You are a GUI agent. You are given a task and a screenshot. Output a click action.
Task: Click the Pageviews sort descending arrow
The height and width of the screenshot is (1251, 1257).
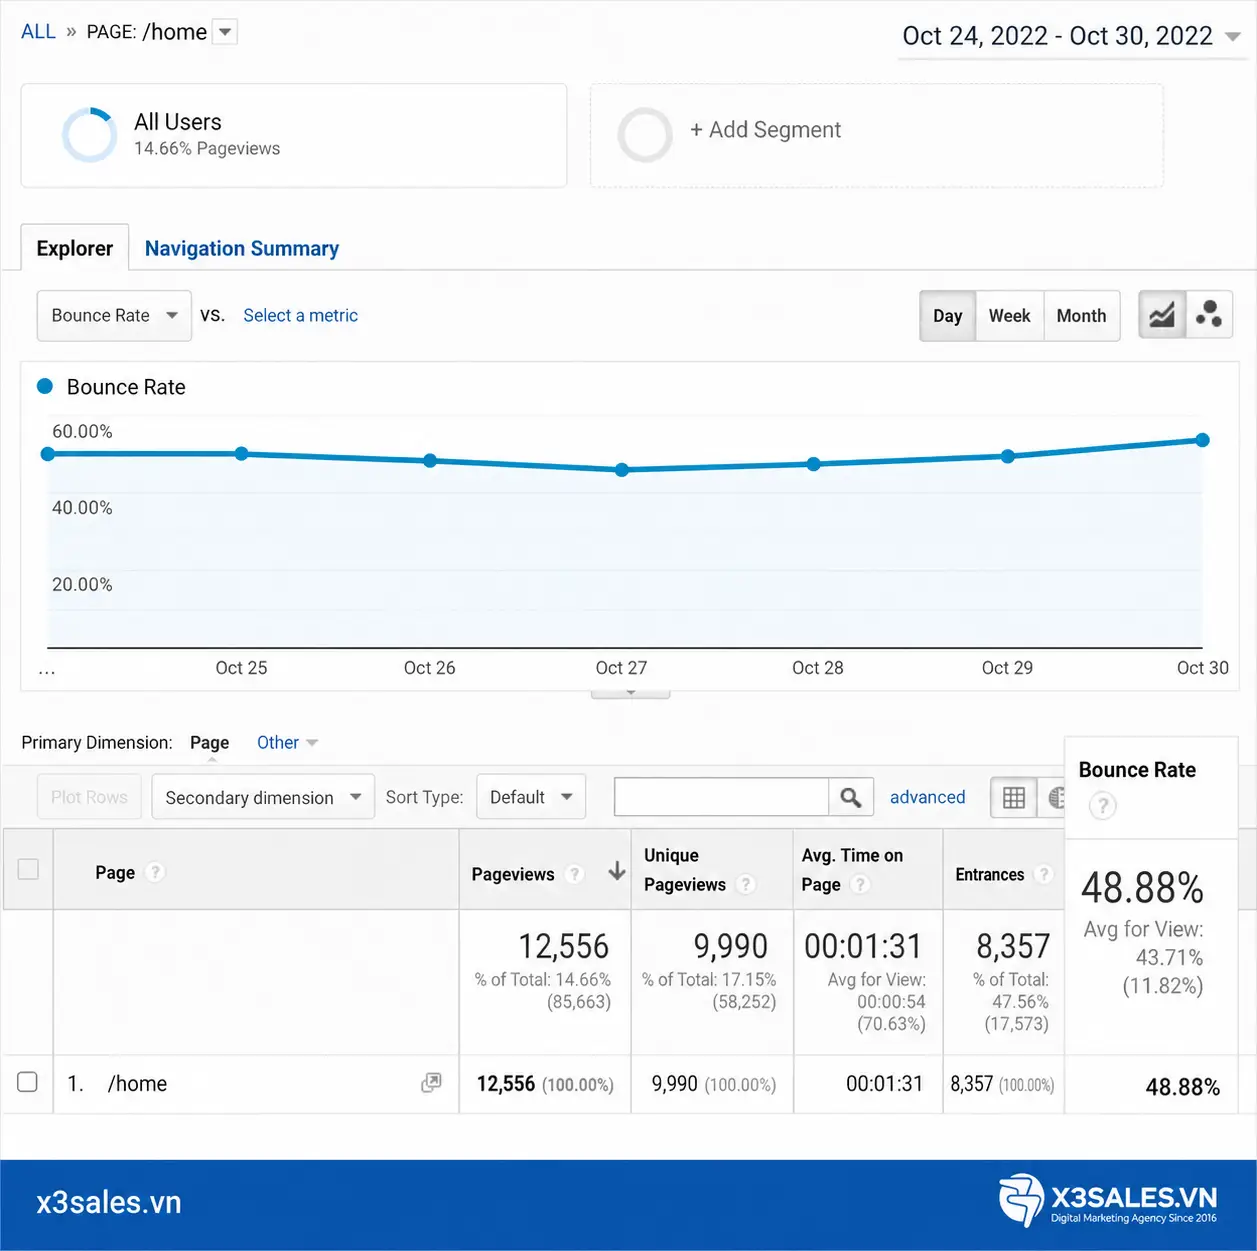pos(617,872)
